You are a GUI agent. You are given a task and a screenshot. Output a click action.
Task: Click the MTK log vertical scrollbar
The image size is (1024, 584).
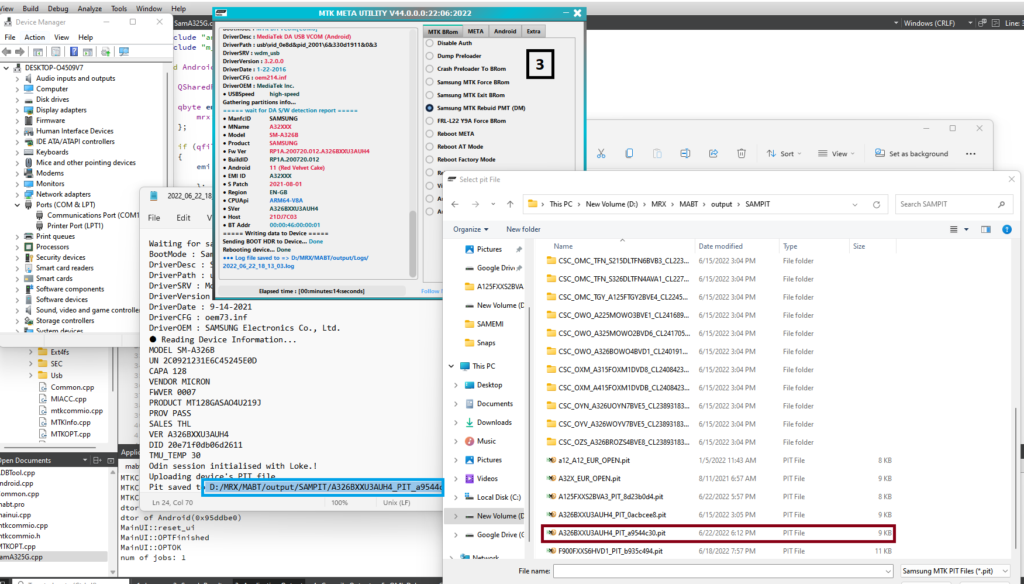[412, 243]
